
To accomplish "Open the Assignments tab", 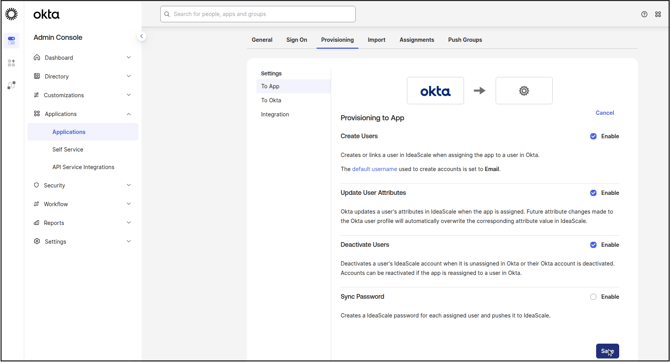I will click(417, 40).
